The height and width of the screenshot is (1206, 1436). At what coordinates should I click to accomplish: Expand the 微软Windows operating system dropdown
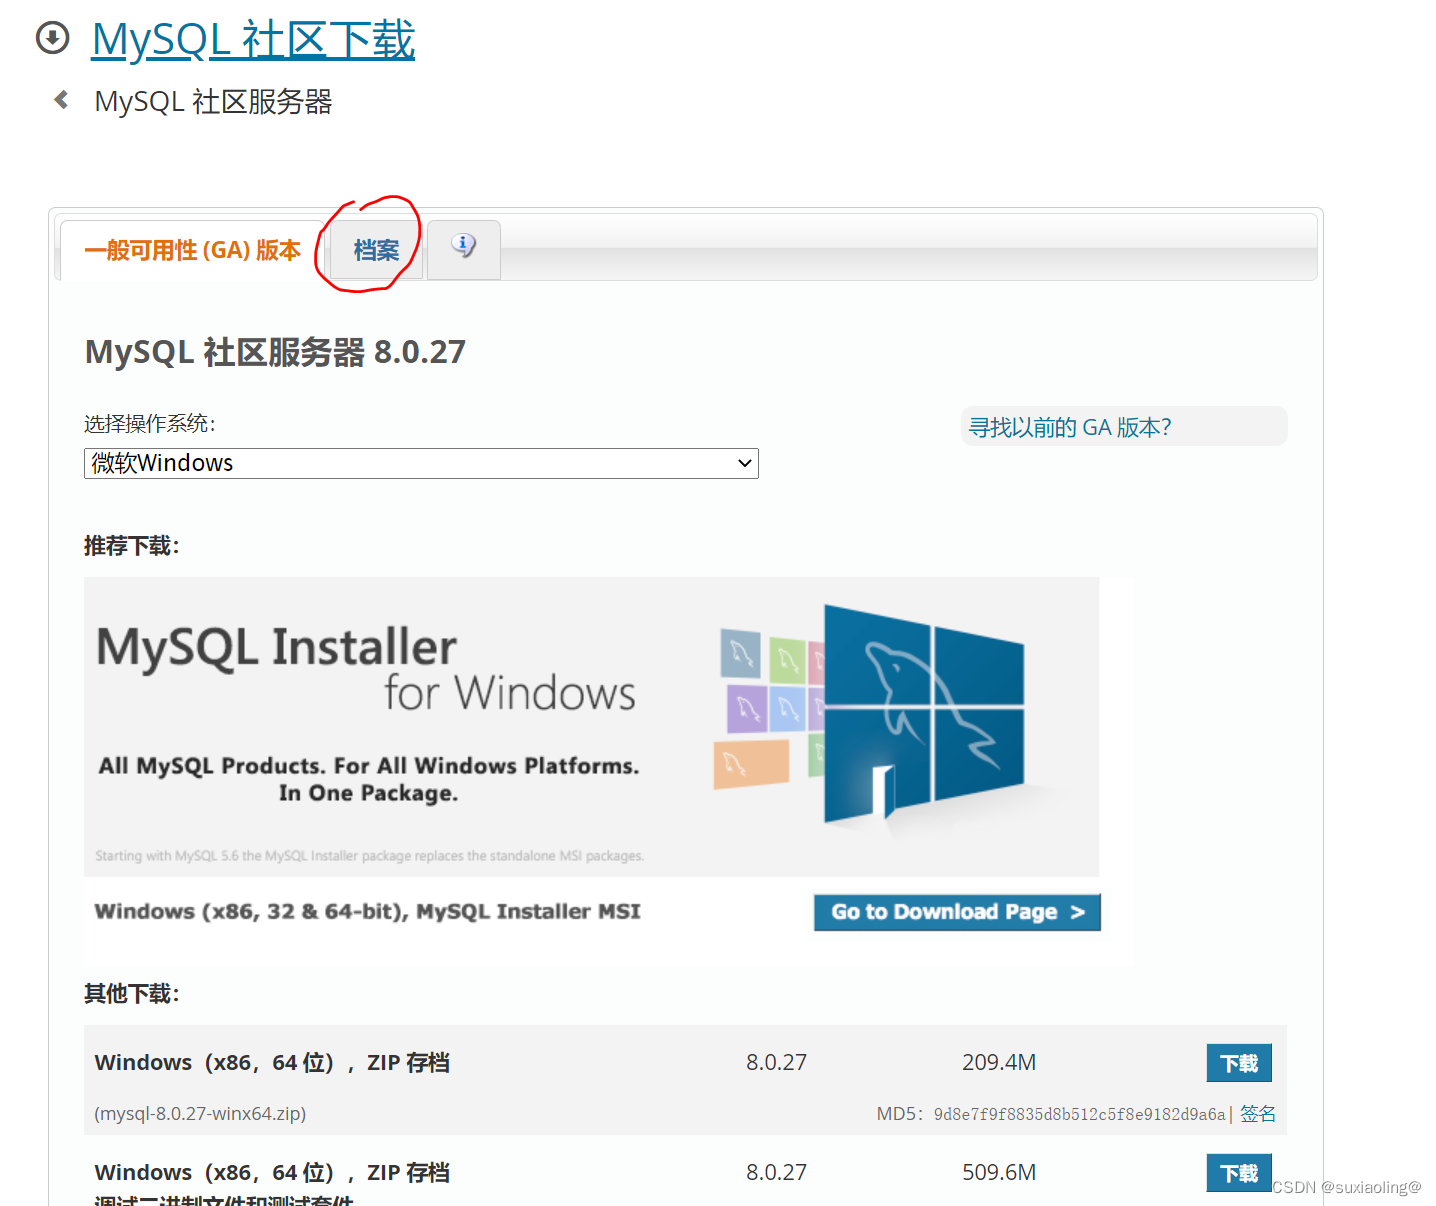point(421,463)
